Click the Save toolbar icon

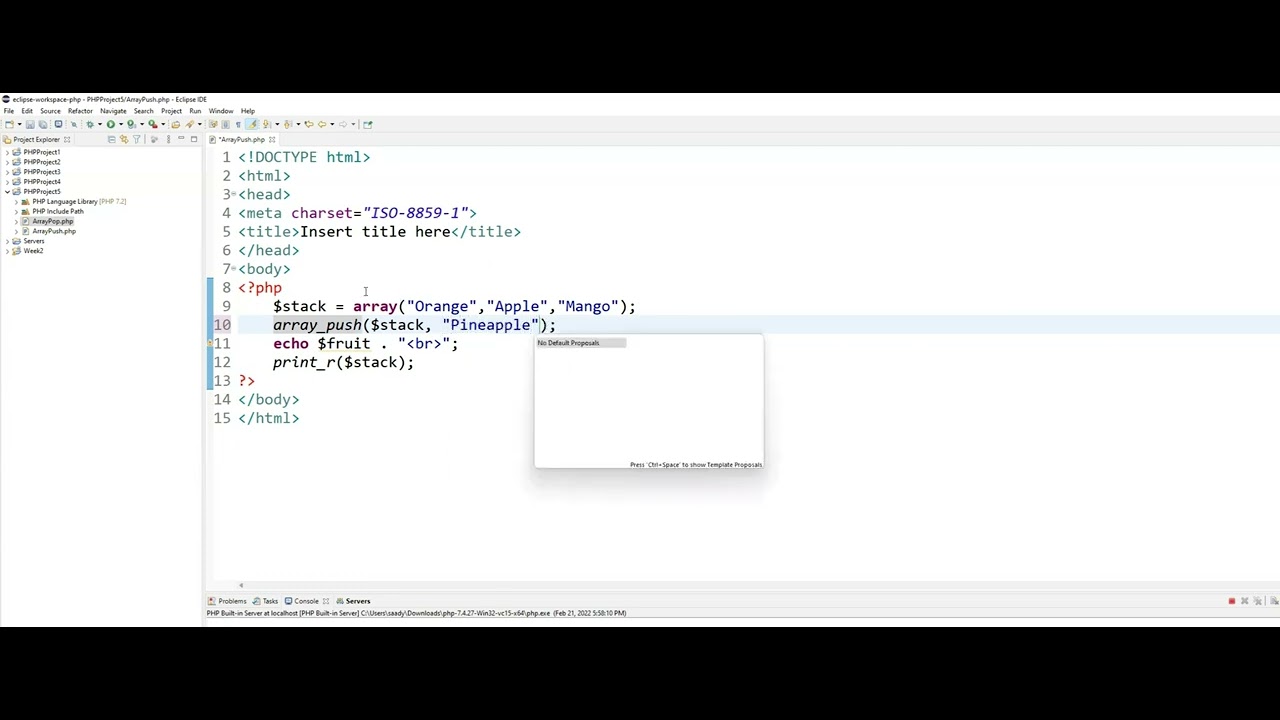click(x=30, y=124)
